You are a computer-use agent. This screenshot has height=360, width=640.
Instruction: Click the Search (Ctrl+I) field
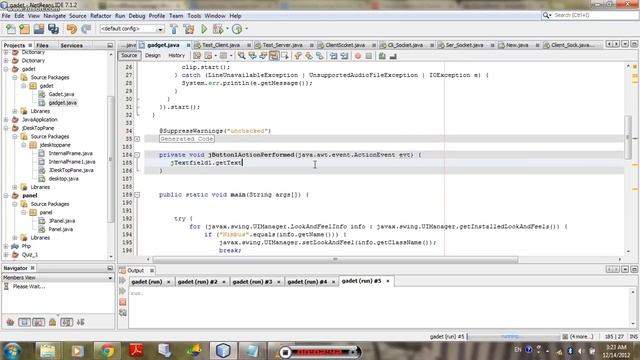click(590, 15)
